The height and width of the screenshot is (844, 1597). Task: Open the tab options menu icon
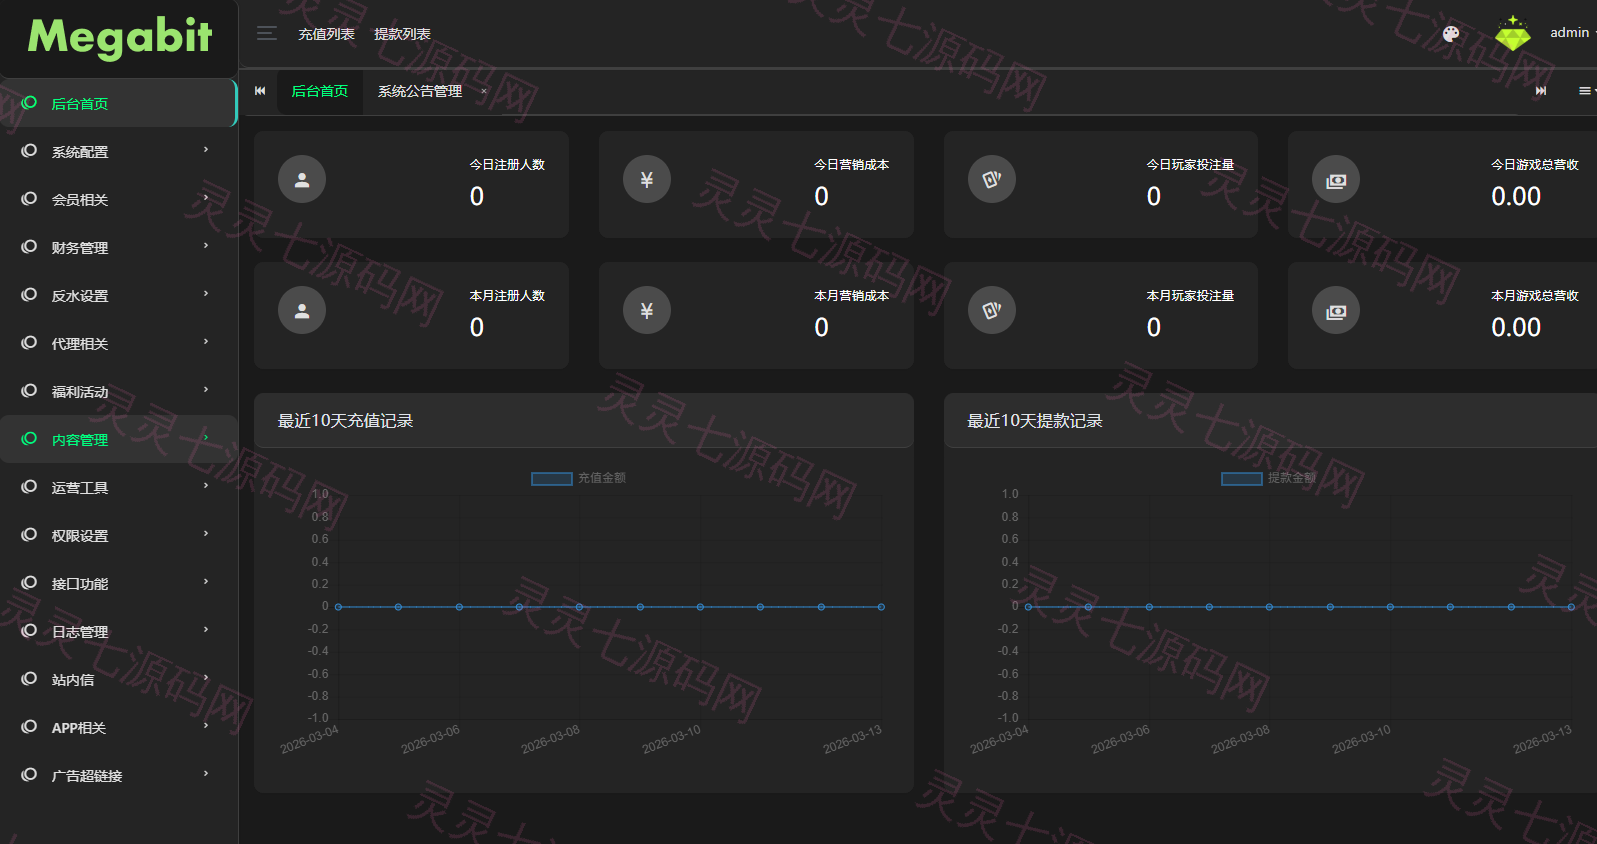[x=1586, y=91]
